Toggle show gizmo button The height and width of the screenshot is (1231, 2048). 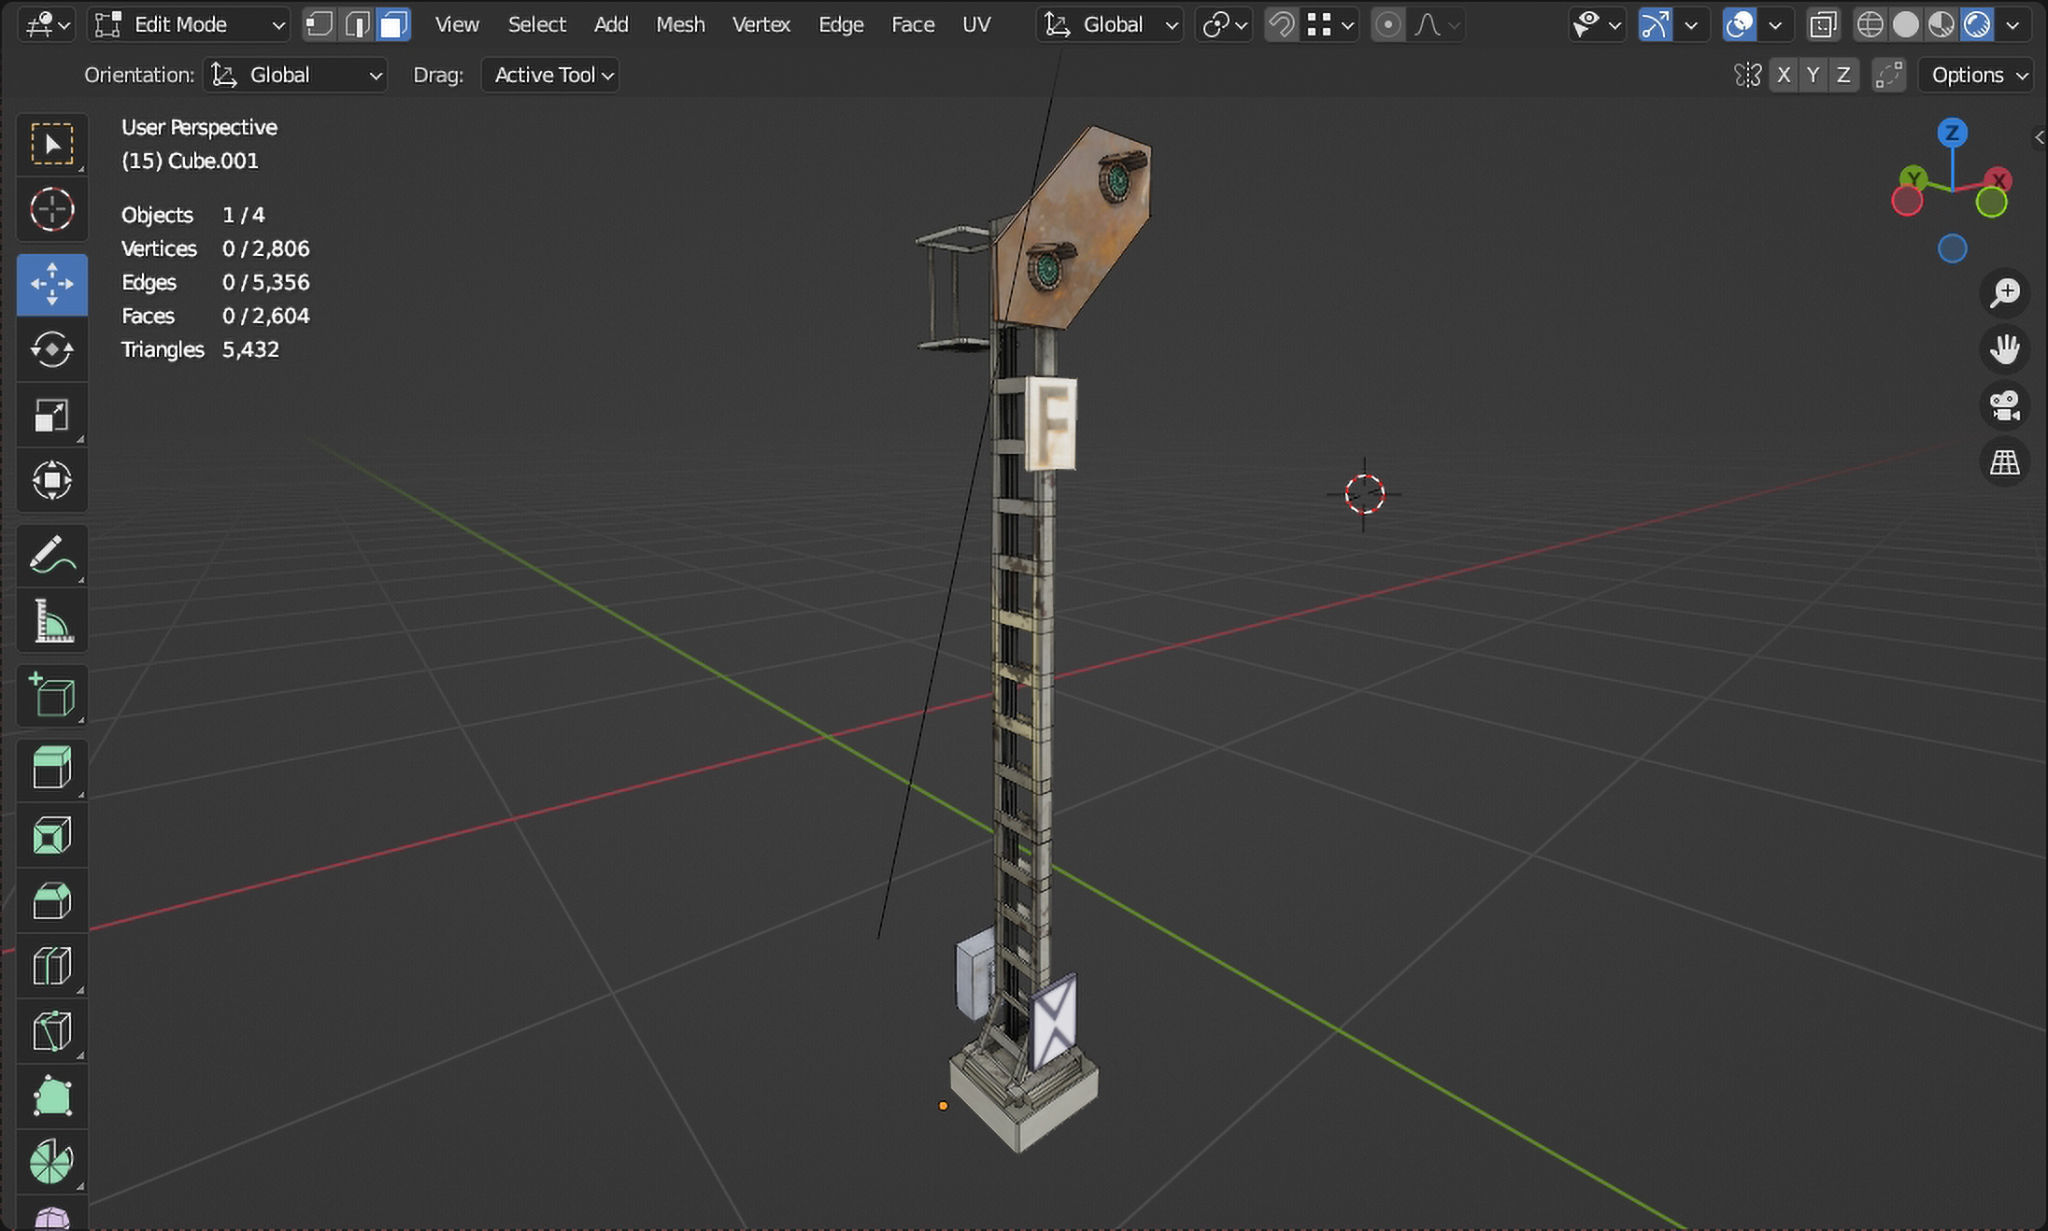click(x=1655, y=24)
